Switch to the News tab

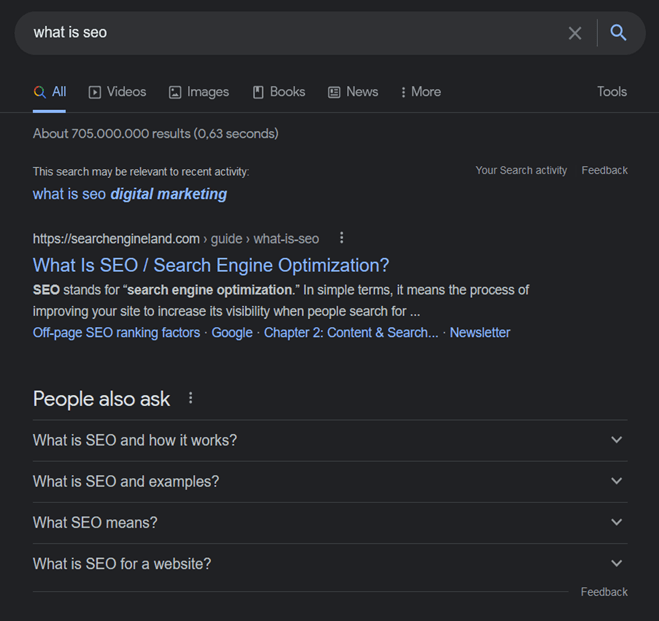click(353, 92)
